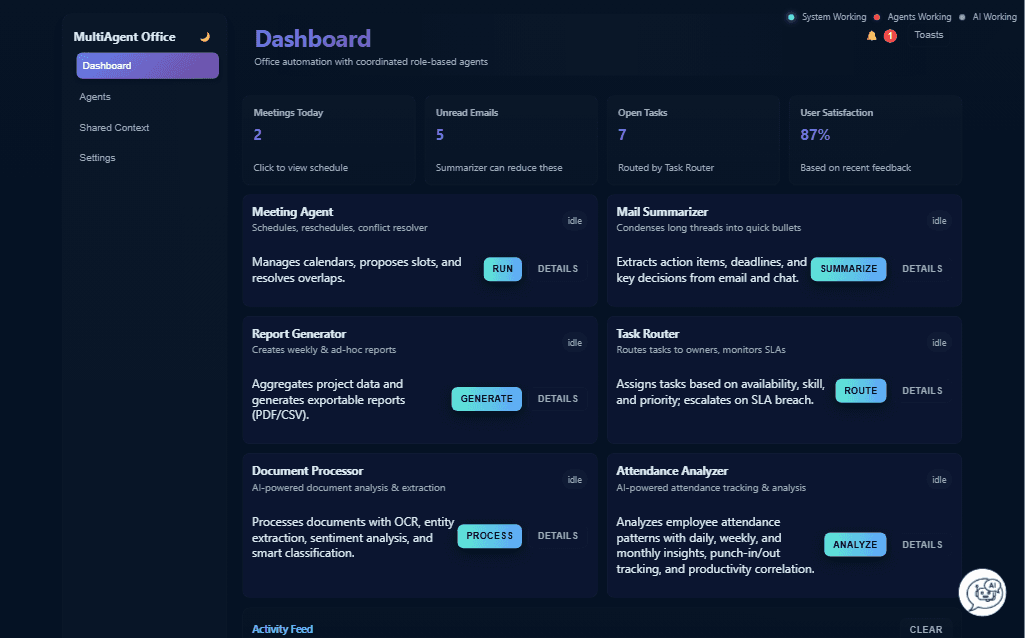Click the Report Generator card title

[x=299, y=334]
